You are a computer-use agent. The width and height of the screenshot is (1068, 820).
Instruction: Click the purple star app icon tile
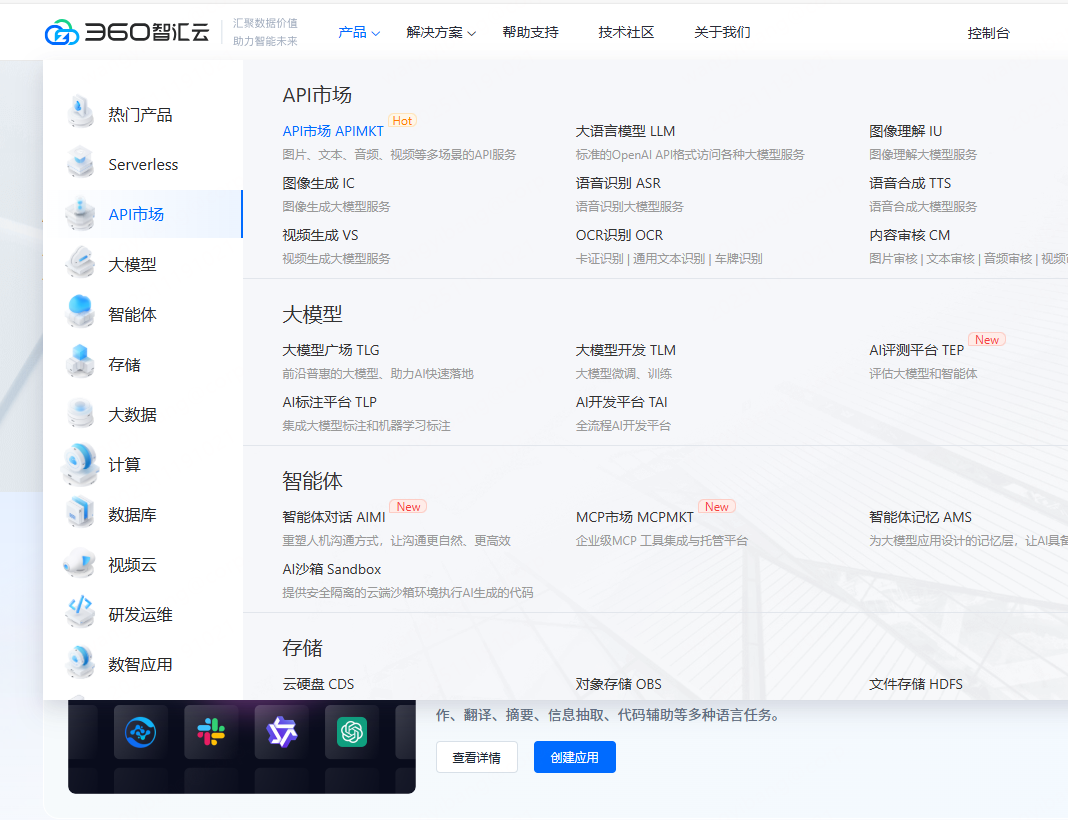click(281, 732)
